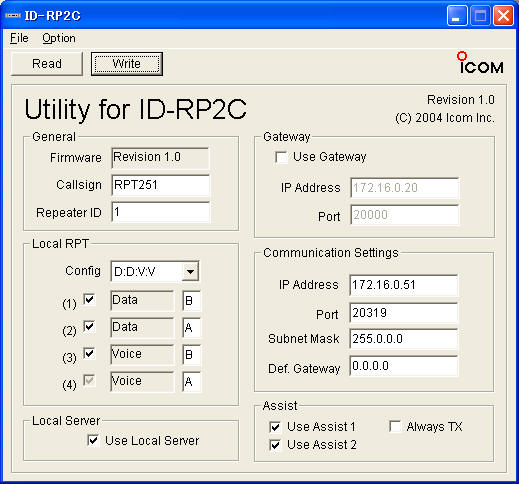Click the Data field in row (1)

pyautogui.click(x=142, y=300)
